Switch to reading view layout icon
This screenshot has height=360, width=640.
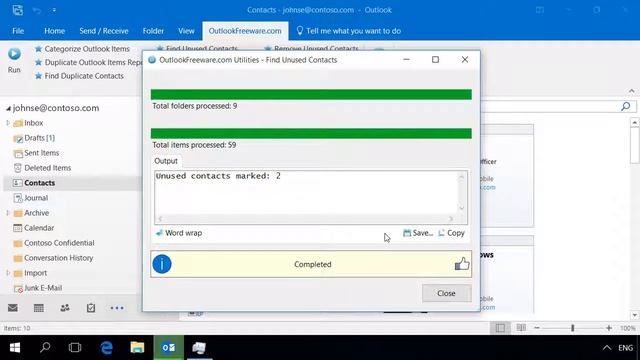tap(521, 328)
